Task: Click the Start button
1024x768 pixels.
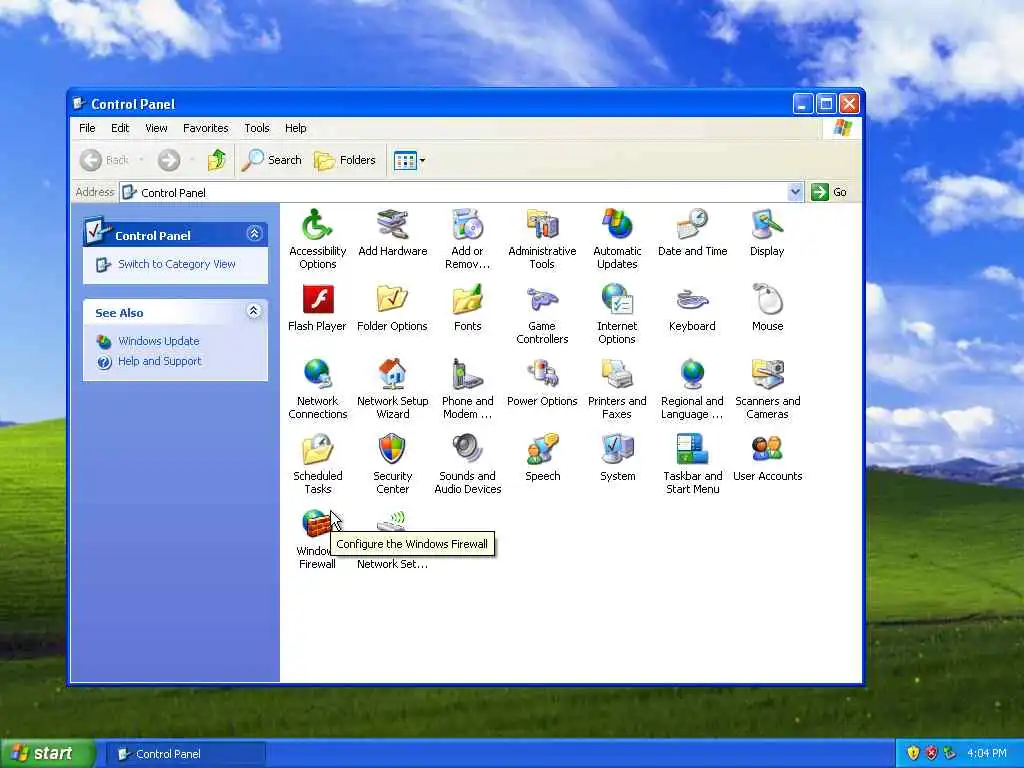Action: [46, 754]
